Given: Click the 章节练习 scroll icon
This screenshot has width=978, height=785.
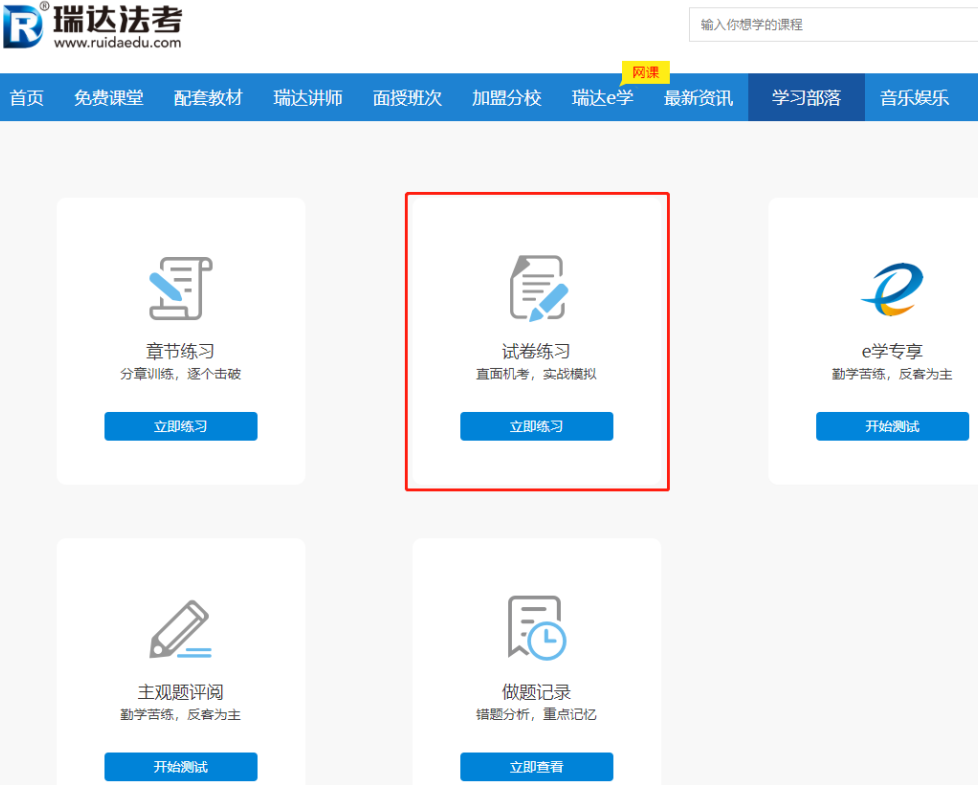Looking at the screenshot, I should pos(181,288).
